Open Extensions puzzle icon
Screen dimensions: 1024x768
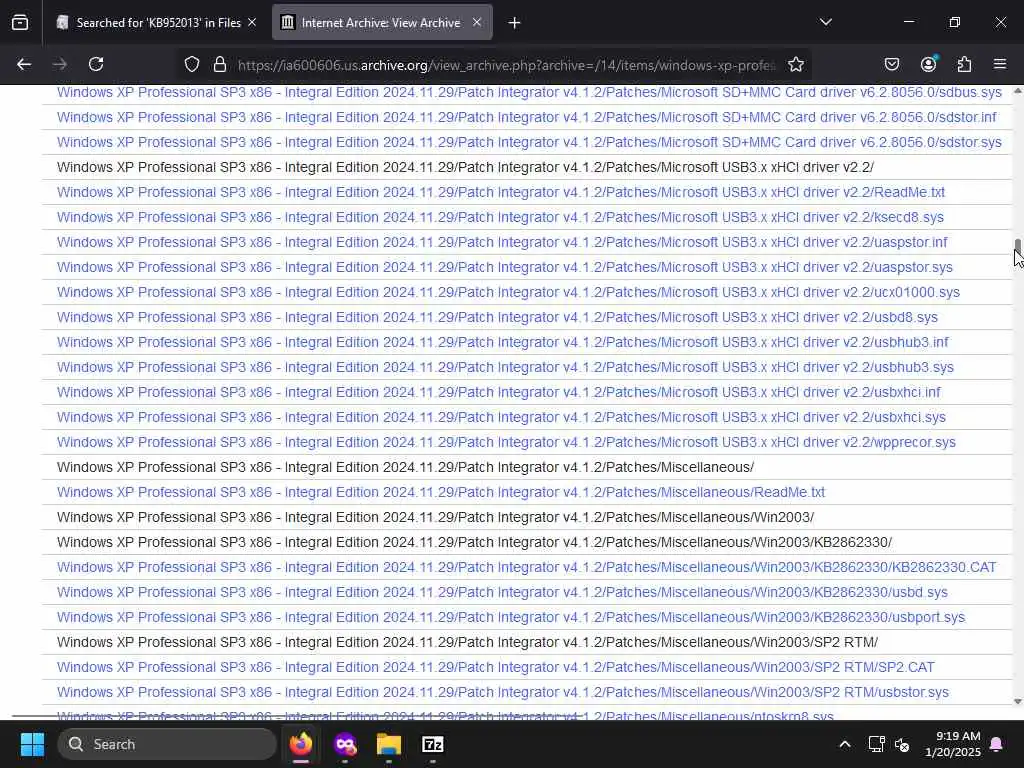pos(964,64)
